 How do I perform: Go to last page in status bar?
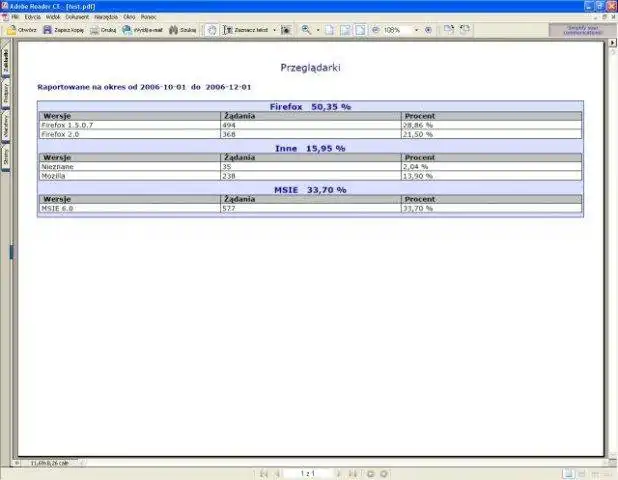pyautogui.click(x=353, y=474)
